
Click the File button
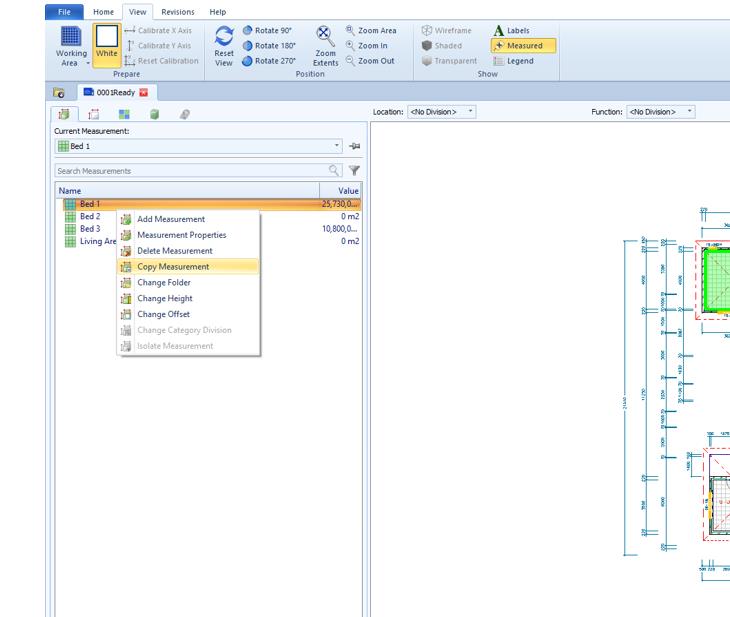point(63,12)
